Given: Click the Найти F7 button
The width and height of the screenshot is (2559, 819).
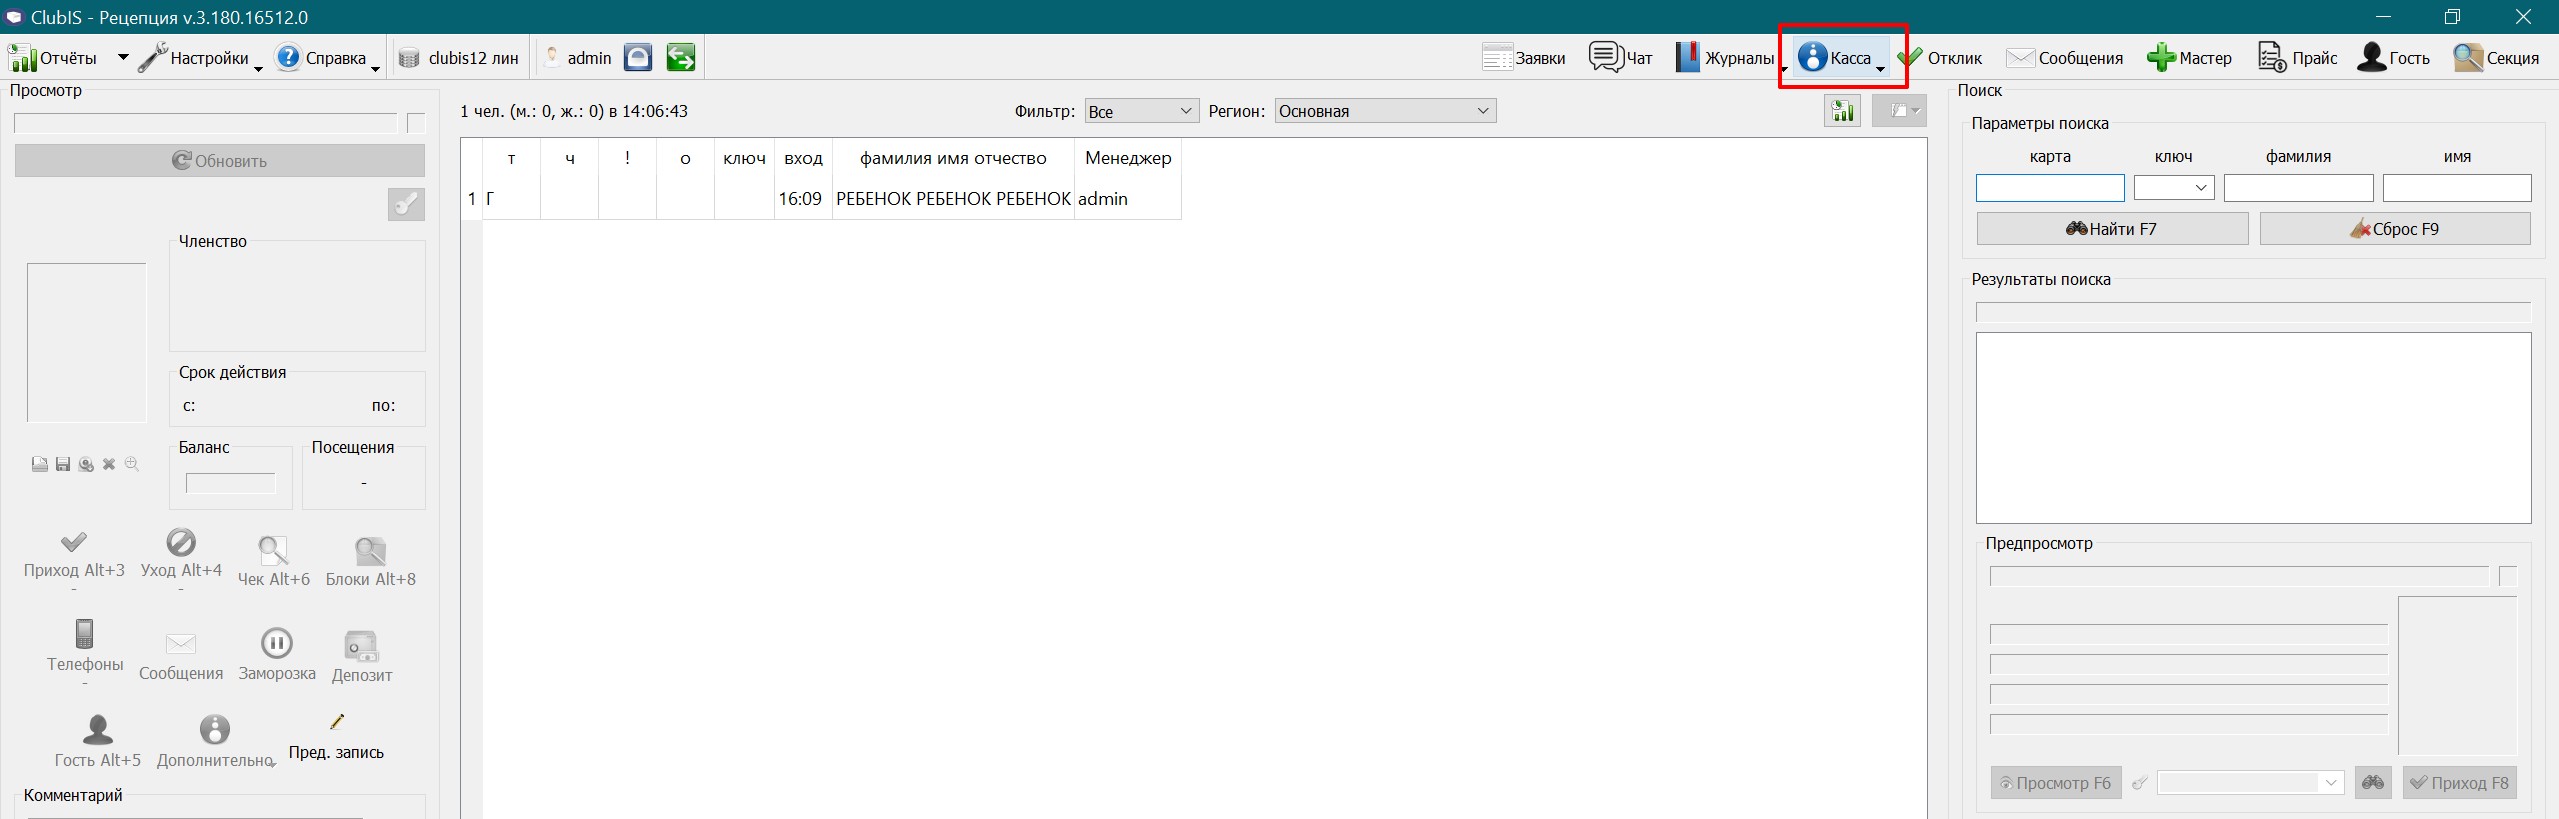Looking at the screenshot, I should (x=2112, y=229).
